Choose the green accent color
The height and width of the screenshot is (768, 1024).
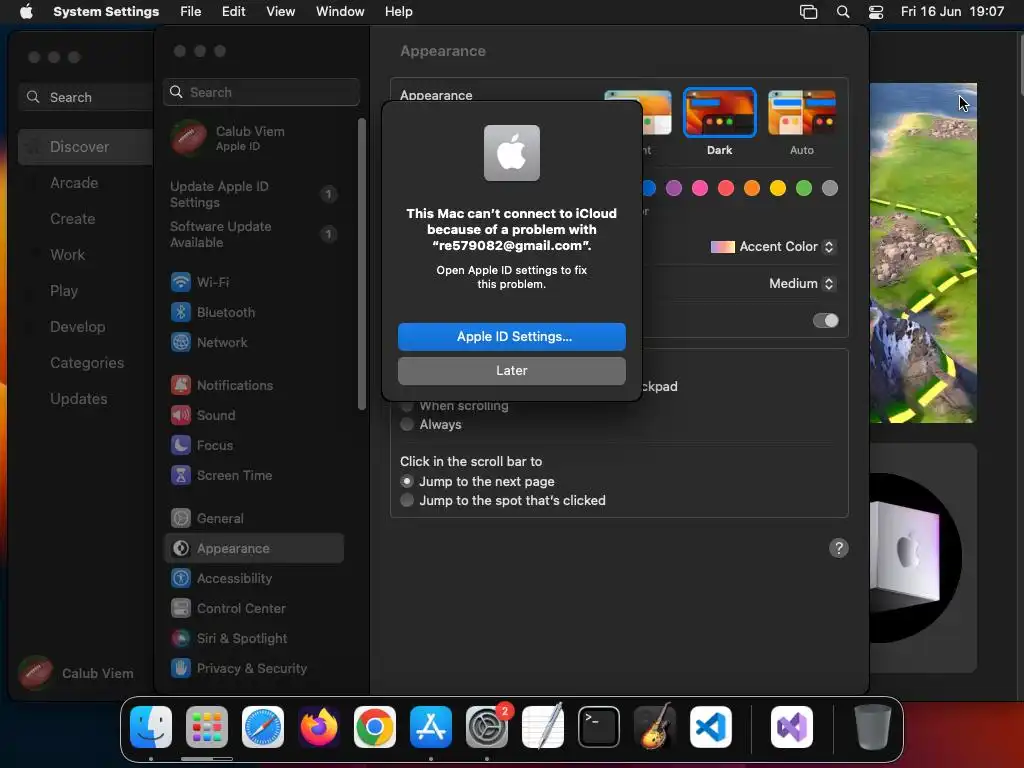pyautogui.click(x=804, y=188)
